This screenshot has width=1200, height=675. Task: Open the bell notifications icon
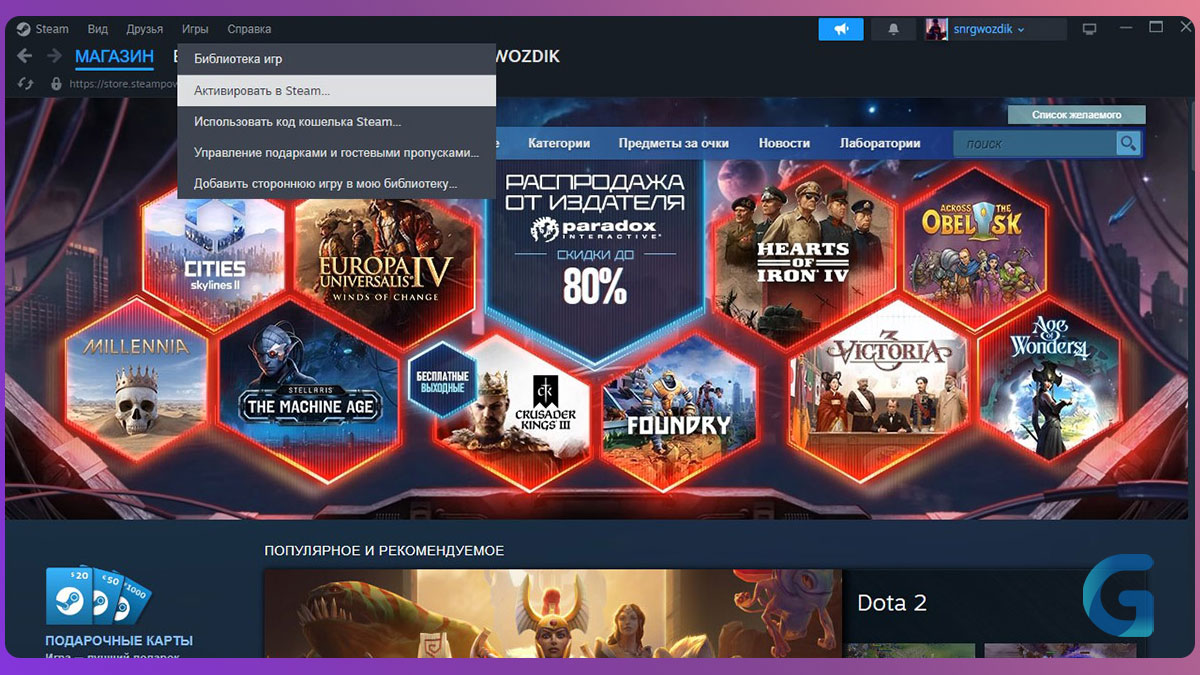click(893, 29)
